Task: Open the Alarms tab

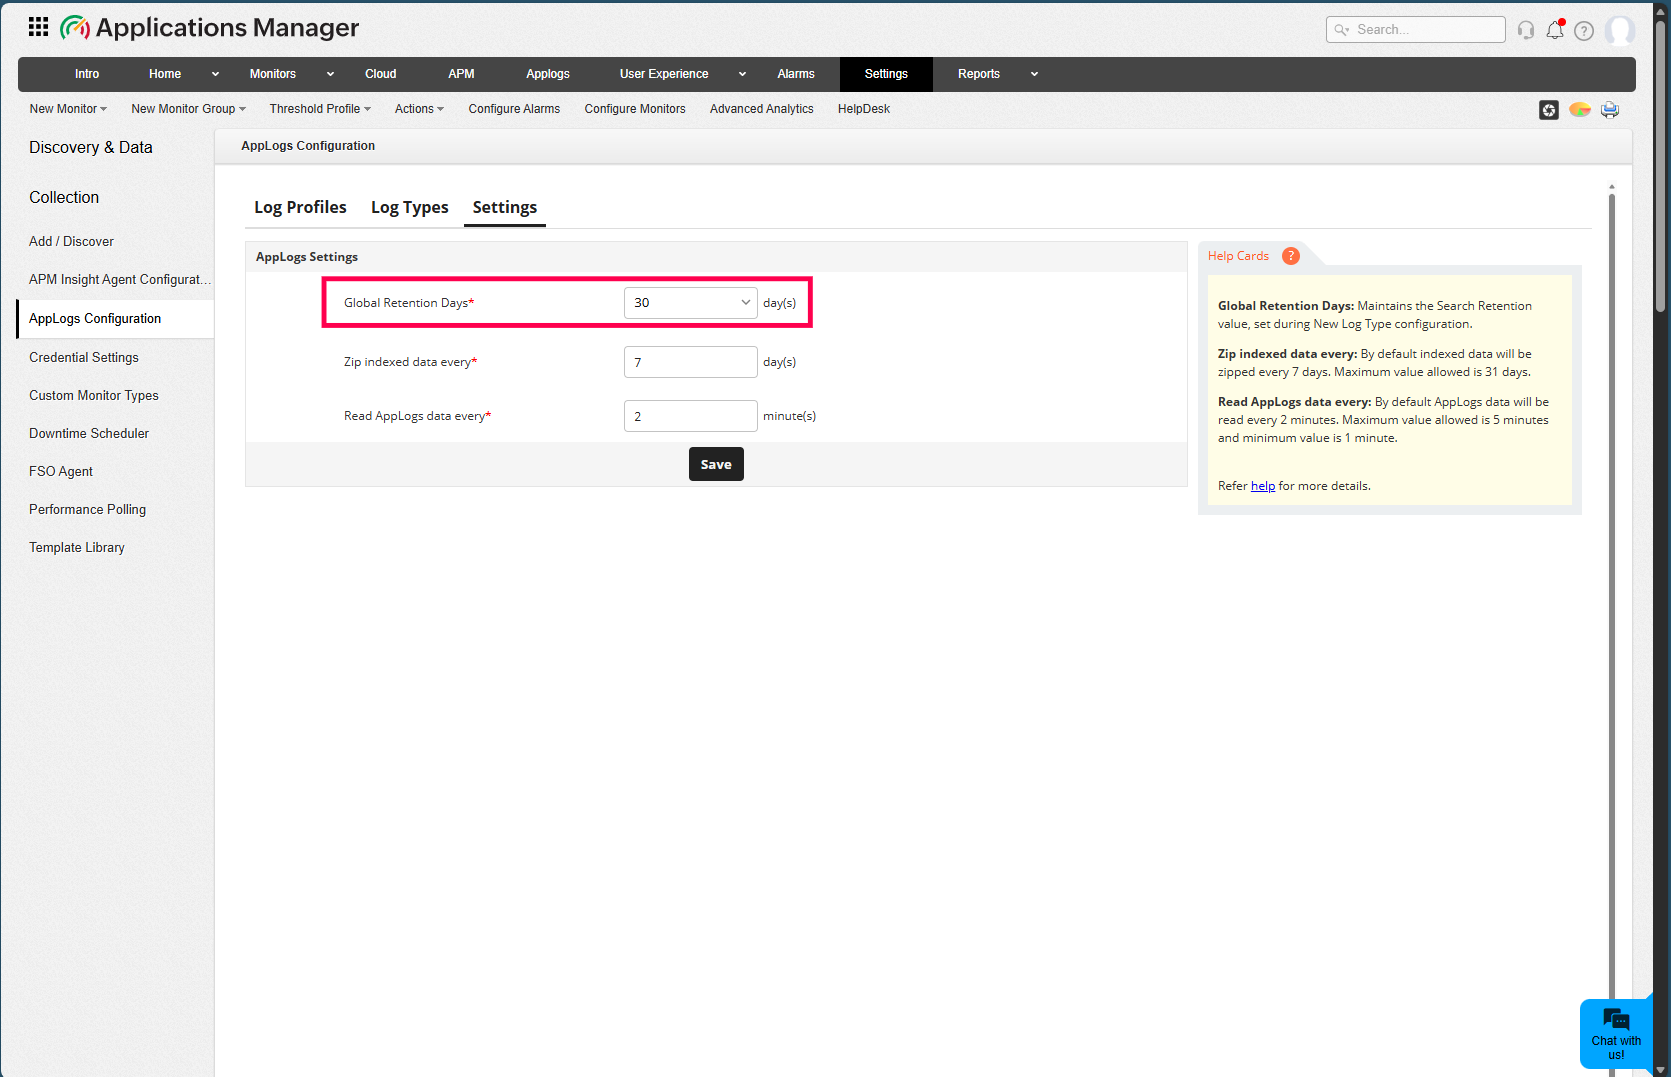Action: coord(796,74)
